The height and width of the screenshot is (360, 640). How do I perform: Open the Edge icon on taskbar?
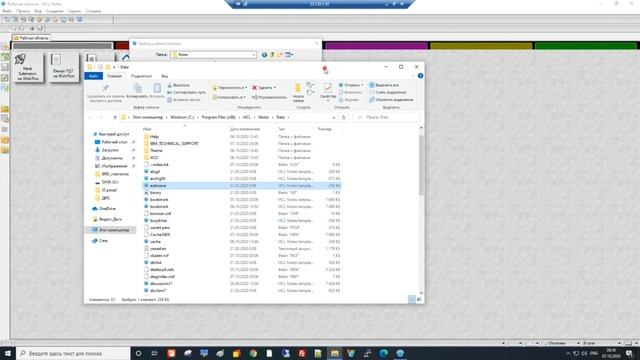pyautogui.click(x=384, y=353)
